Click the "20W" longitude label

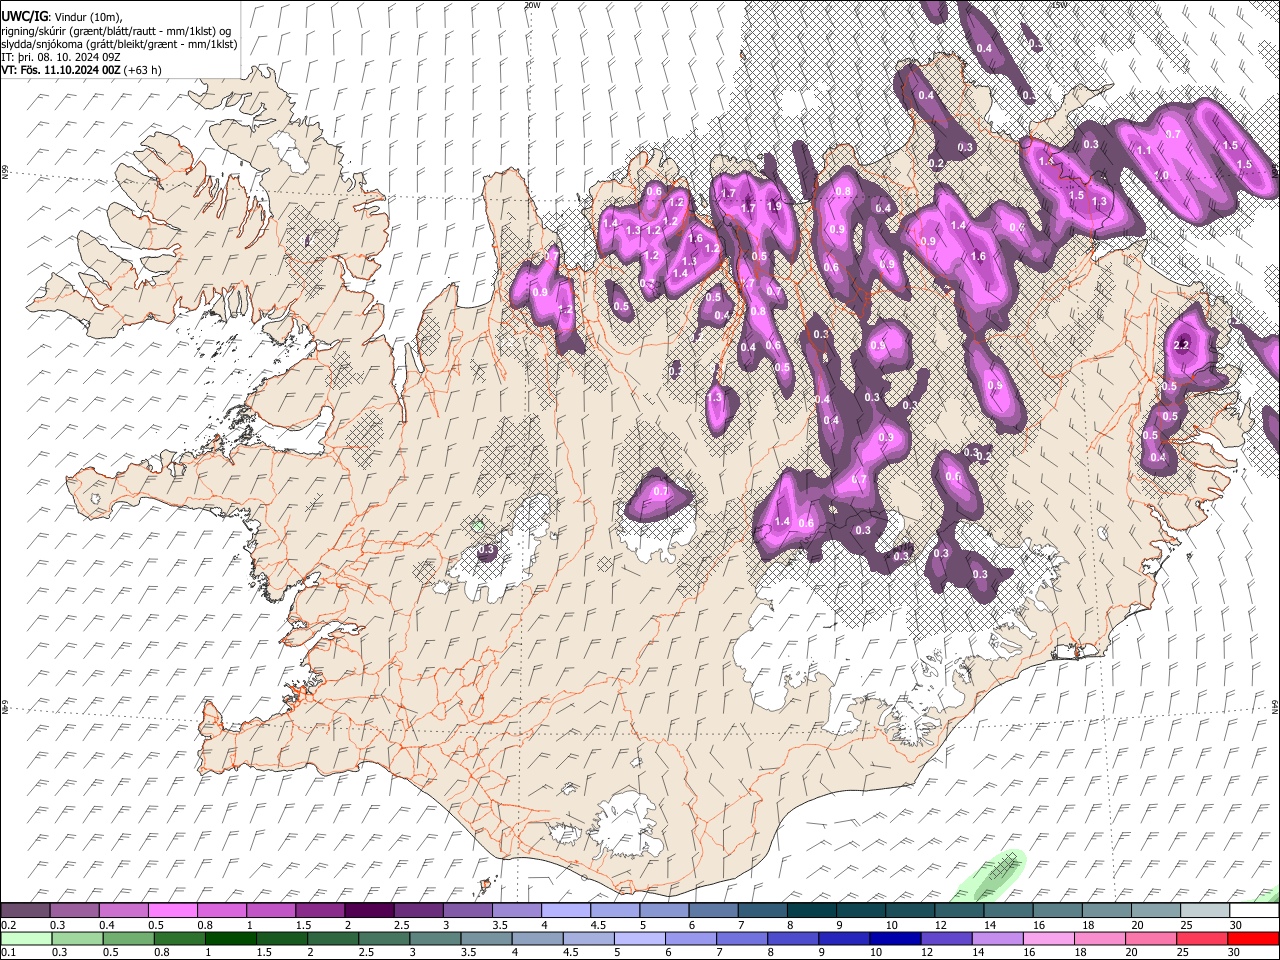point(532,5)
